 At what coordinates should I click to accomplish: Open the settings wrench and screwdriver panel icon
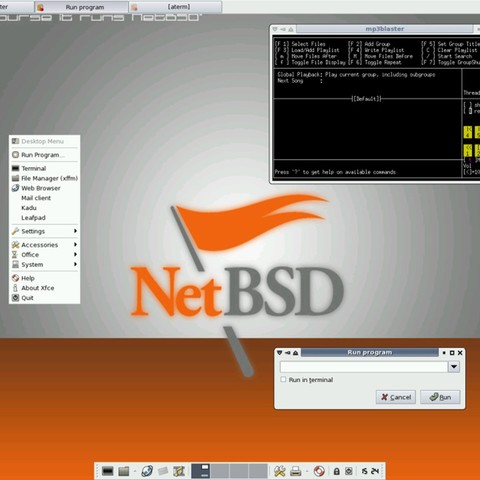click(279, 471)
